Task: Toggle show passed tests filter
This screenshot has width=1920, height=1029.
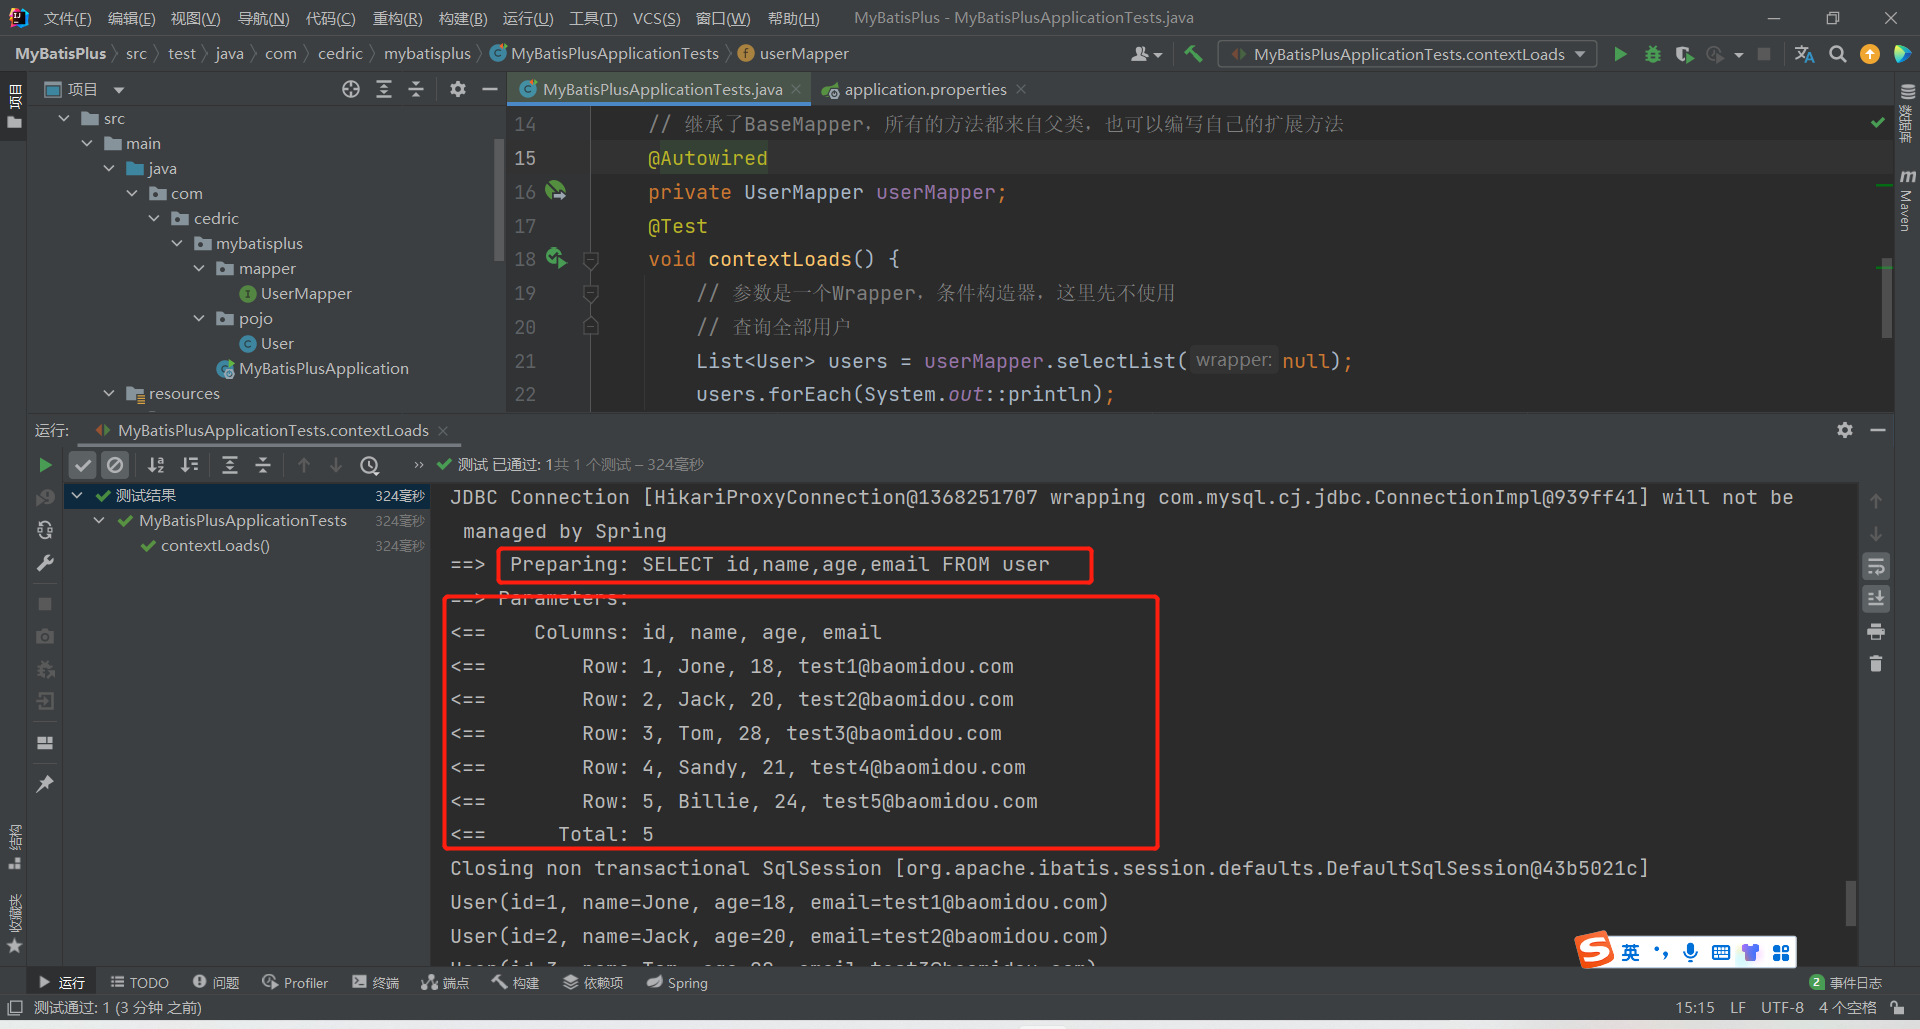Action: pyautogui.click(x=83, y=465)
